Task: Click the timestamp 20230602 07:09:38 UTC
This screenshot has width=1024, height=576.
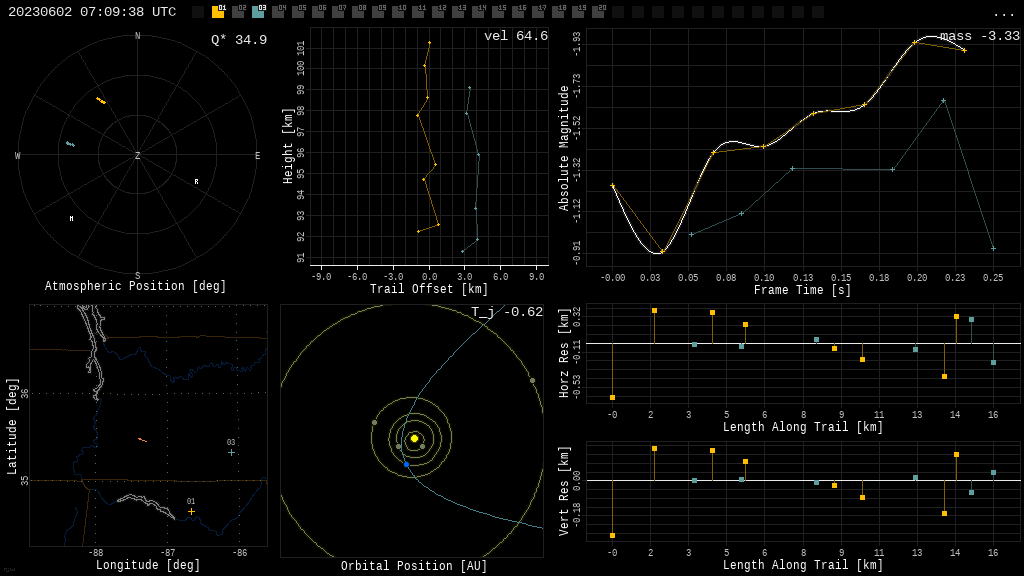Action: tap(92, 12)
